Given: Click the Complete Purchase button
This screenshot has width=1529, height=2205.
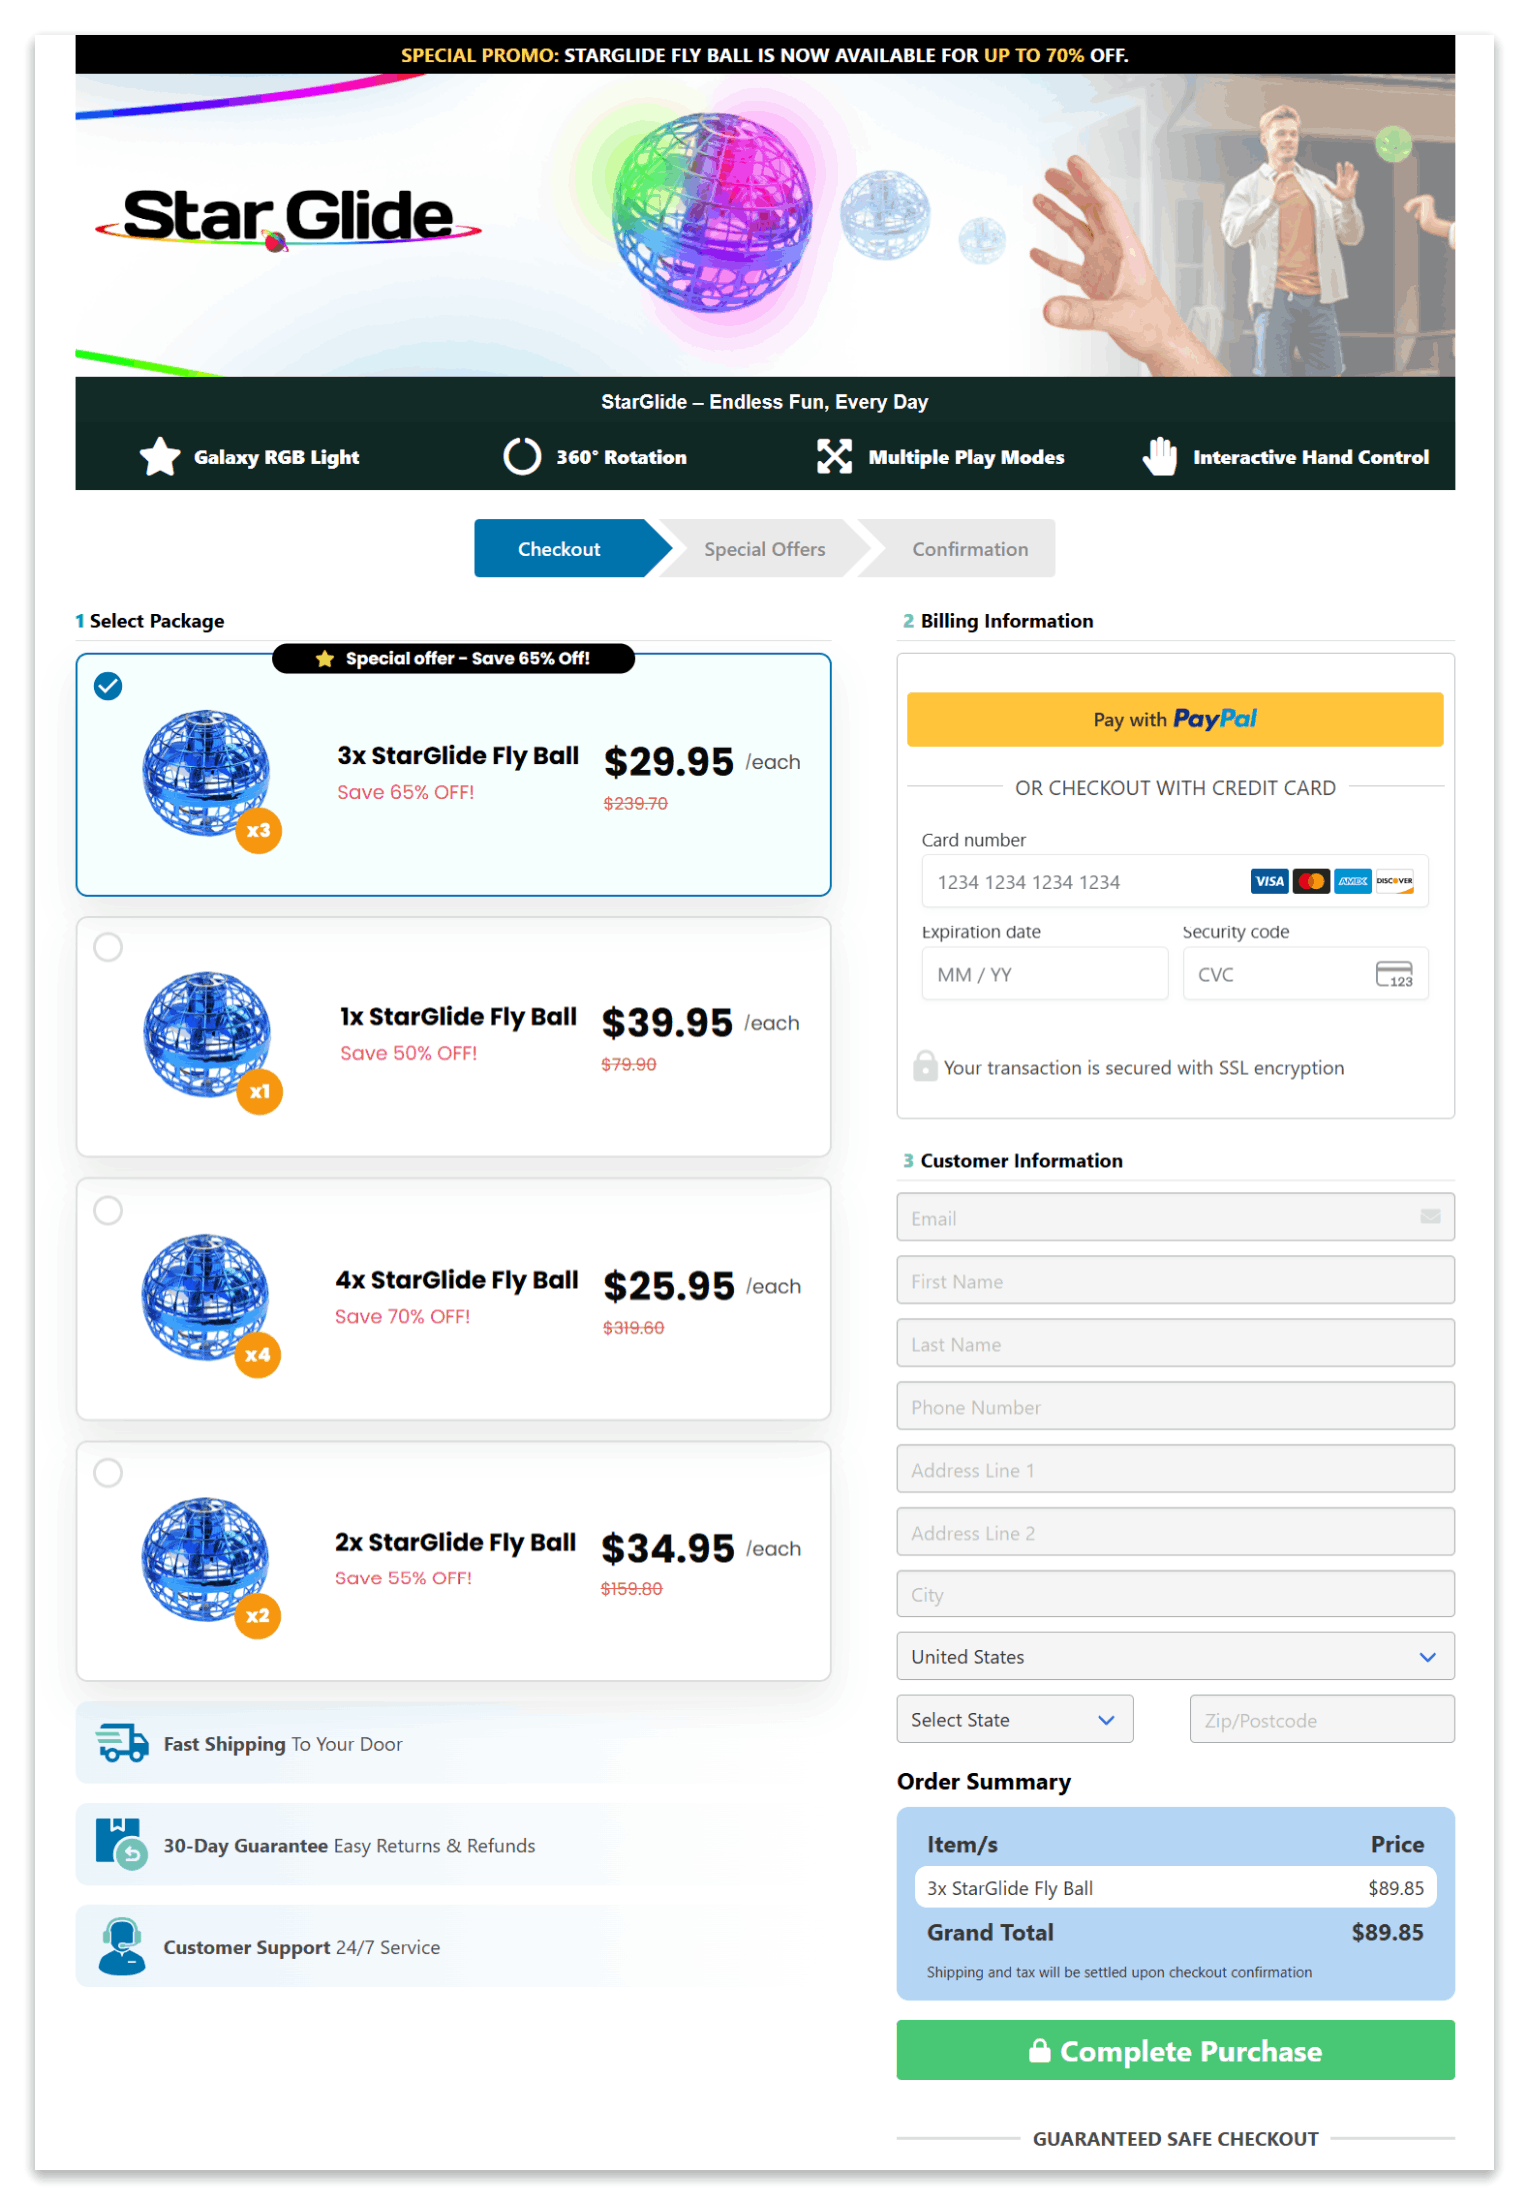Looking at the screenshot, I should click(x=1175, y=2050).
